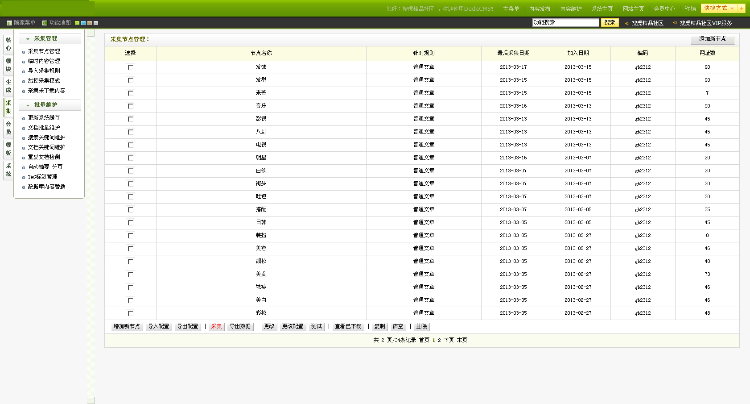Switch to the 模板 vertical tab
750x404 pixels.
pos(8,149)
